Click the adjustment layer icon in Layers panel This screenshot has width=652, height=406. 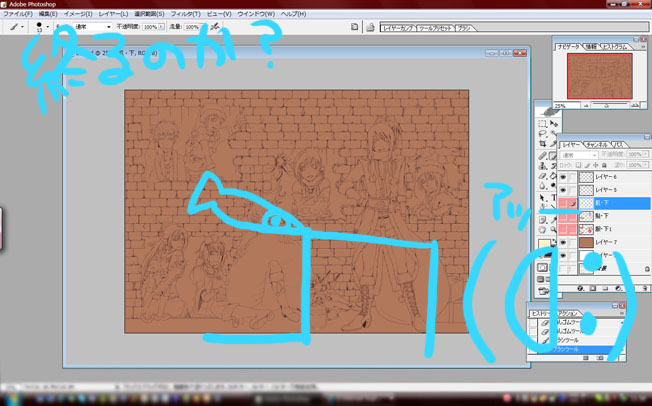click(x=618, y=288)
